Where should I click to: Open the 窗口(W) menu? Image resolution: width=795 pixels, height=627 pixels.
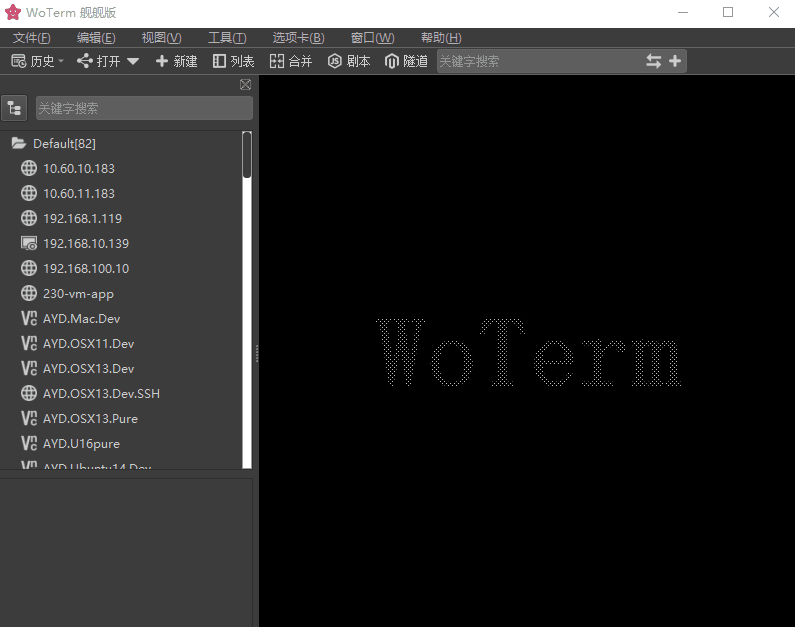coord(372,38)
